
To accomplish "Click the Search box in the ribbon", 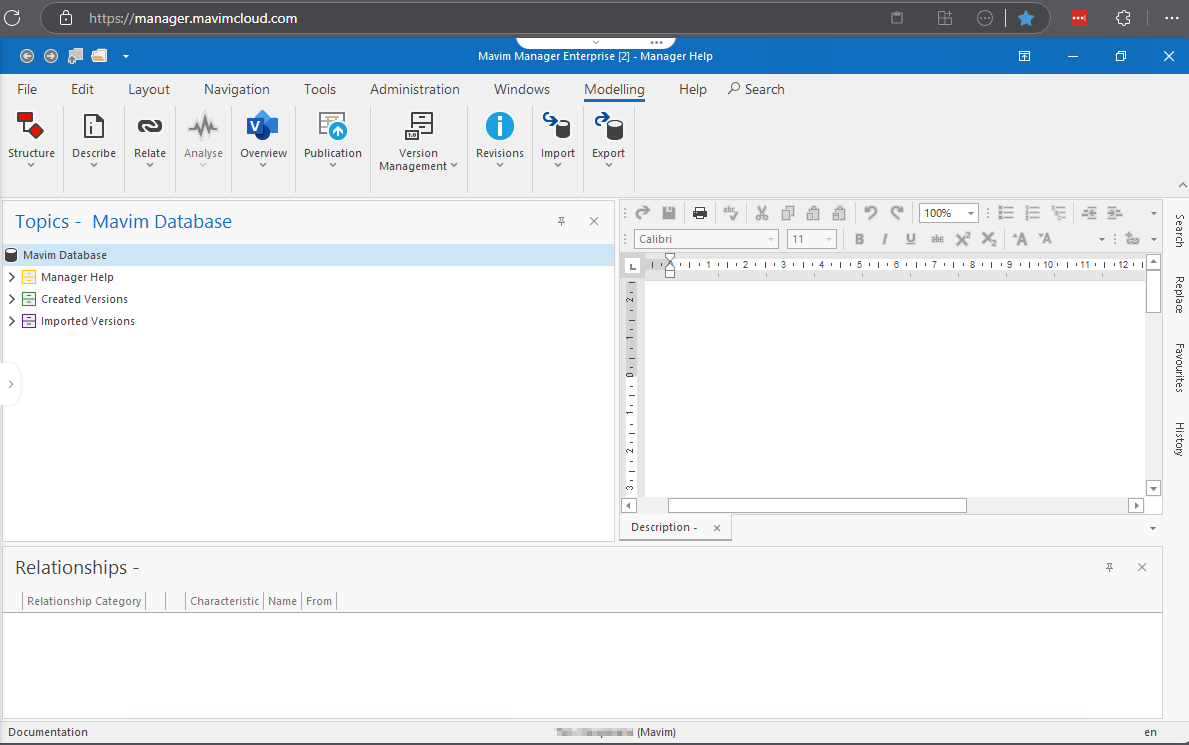I will click(756, 90).
